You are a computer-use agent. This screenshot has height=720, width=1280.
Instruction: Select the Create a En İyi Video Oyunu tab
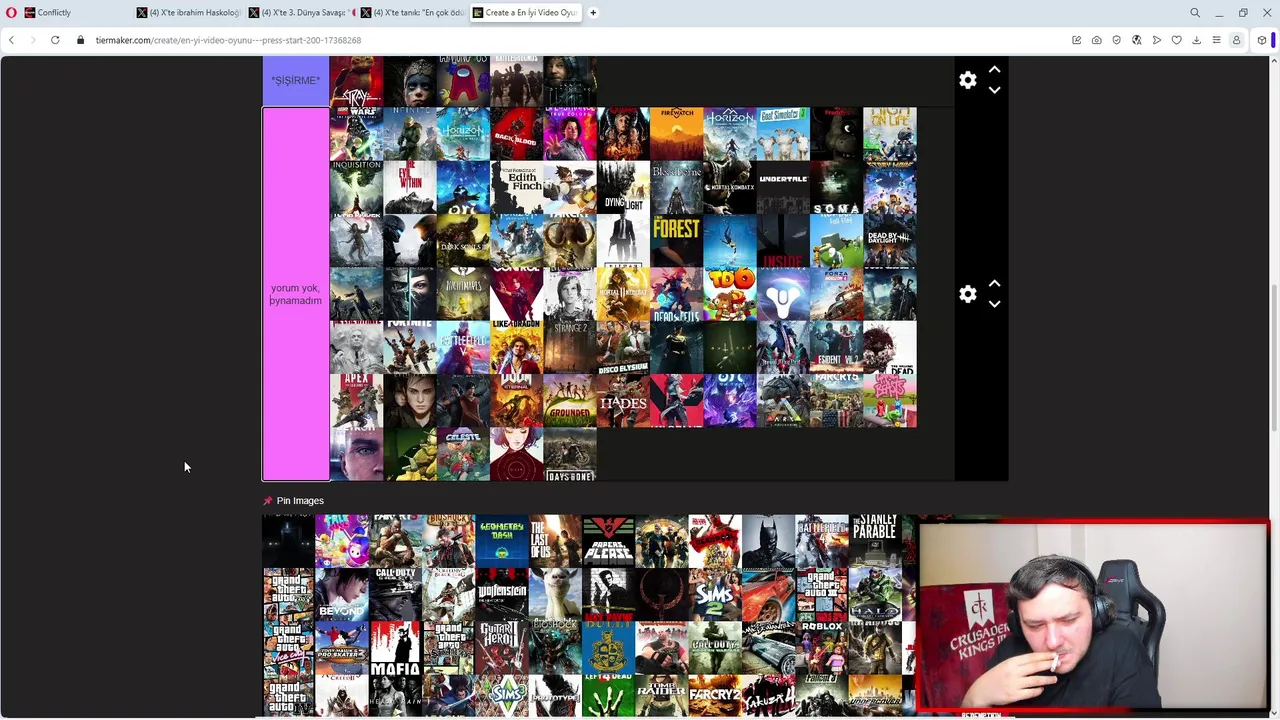(x=525, y=13)
